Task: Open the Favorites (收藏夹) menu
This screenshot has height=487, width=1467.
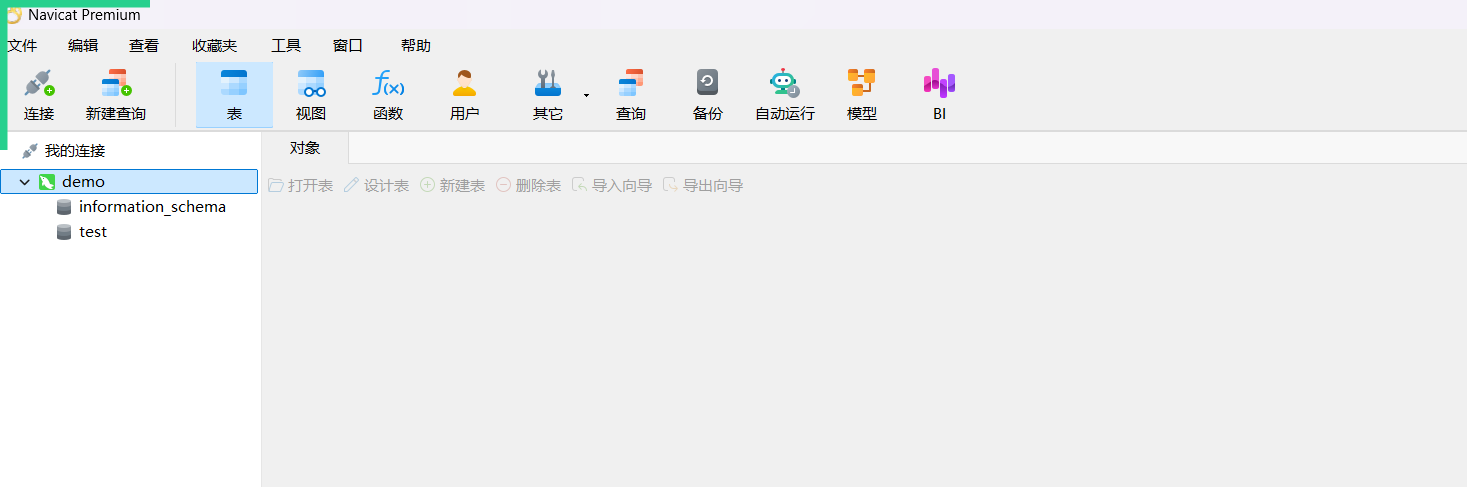Action: pyautogui.click(x=215, y=46)
